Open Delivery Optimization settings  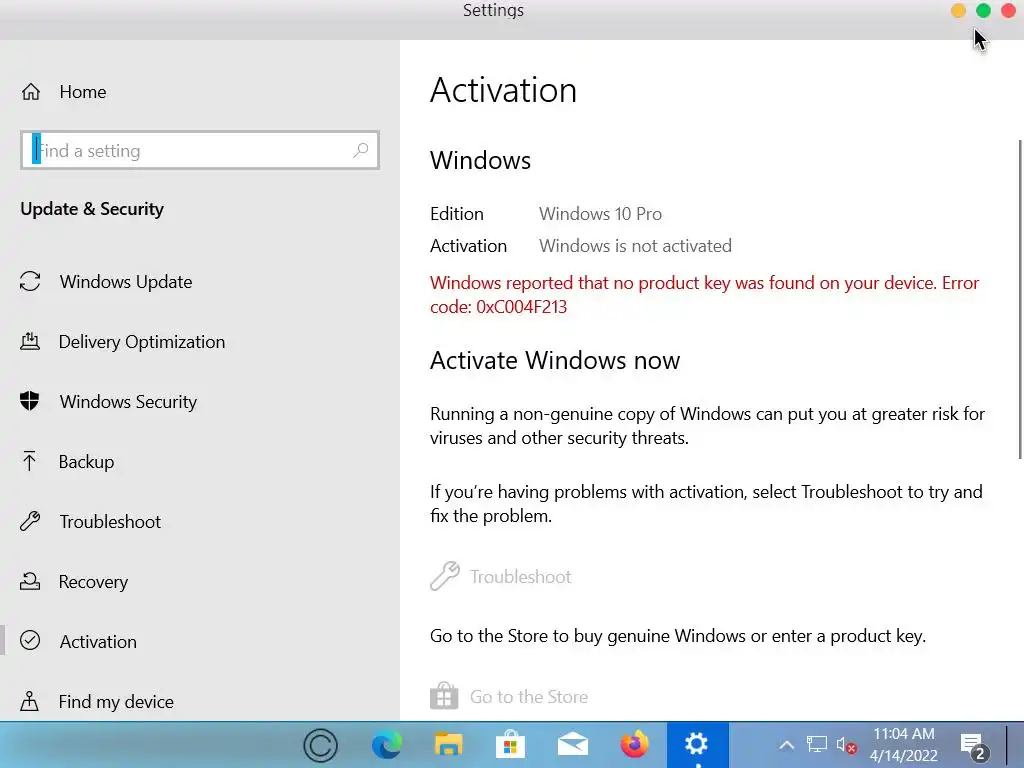click(200, 342)
